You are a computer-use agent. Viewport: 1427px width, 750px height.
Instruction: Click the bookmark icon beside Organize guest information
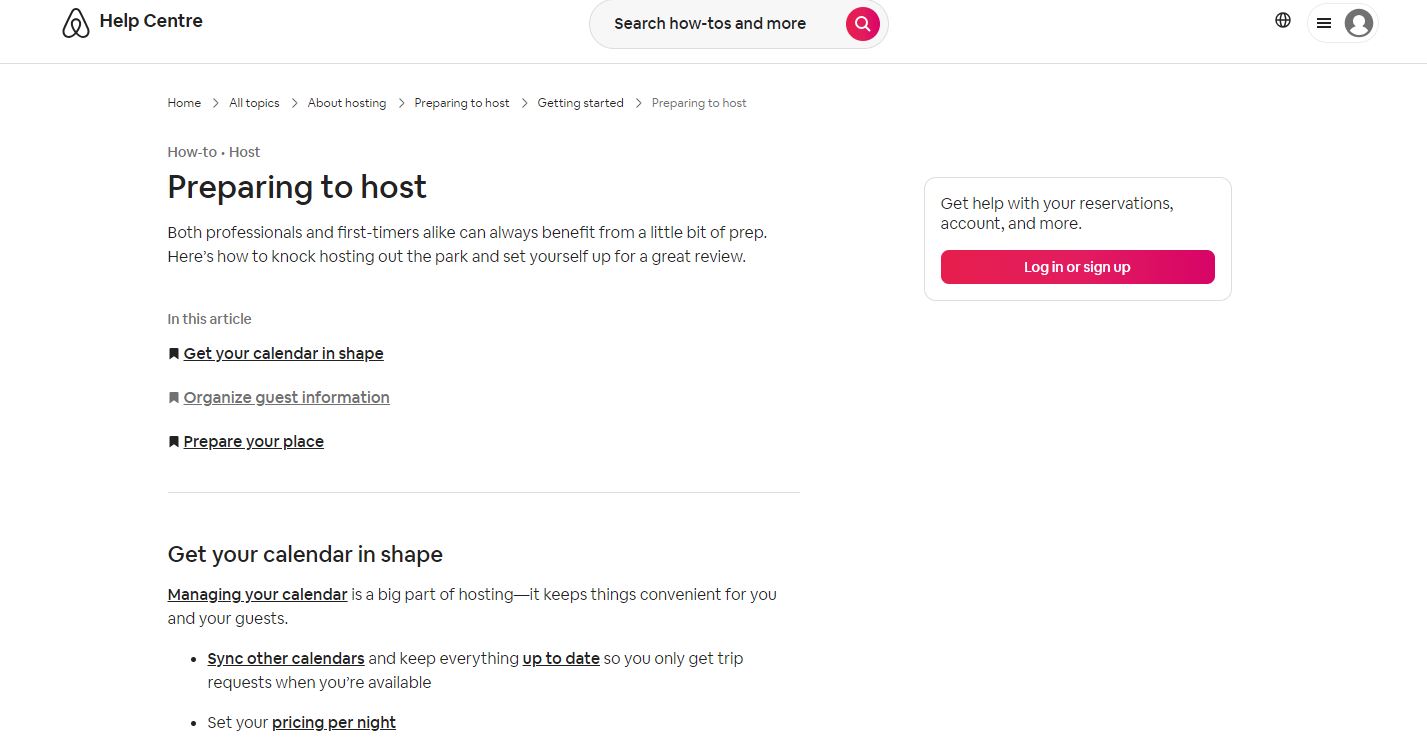coord(172,397)
